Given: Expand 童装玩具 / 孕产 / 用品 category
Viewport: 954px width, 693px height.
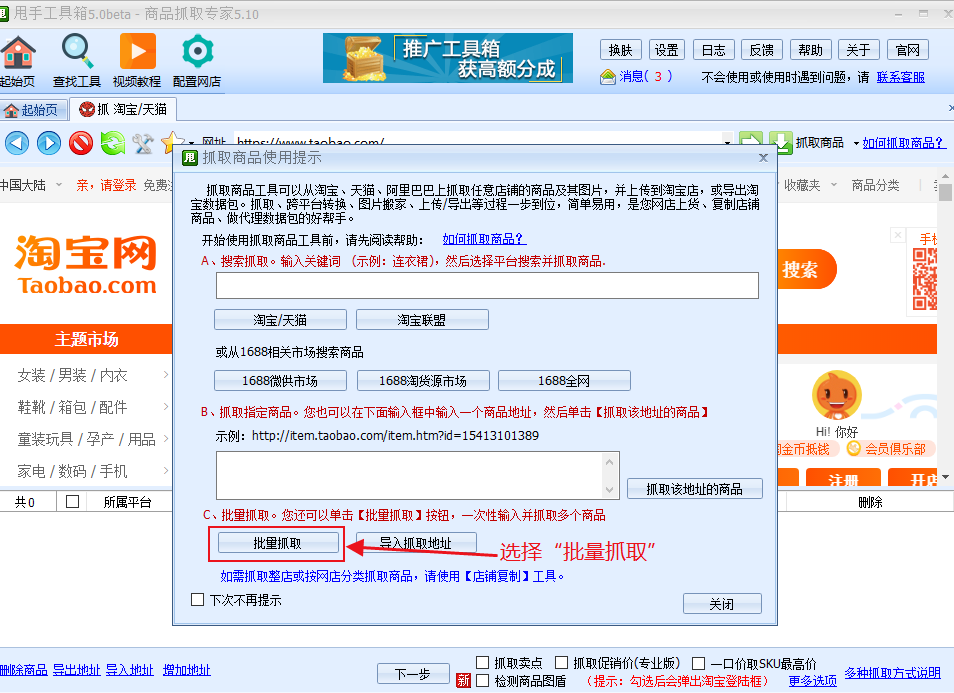Looking at the screenshot, I should click(165, 438).
